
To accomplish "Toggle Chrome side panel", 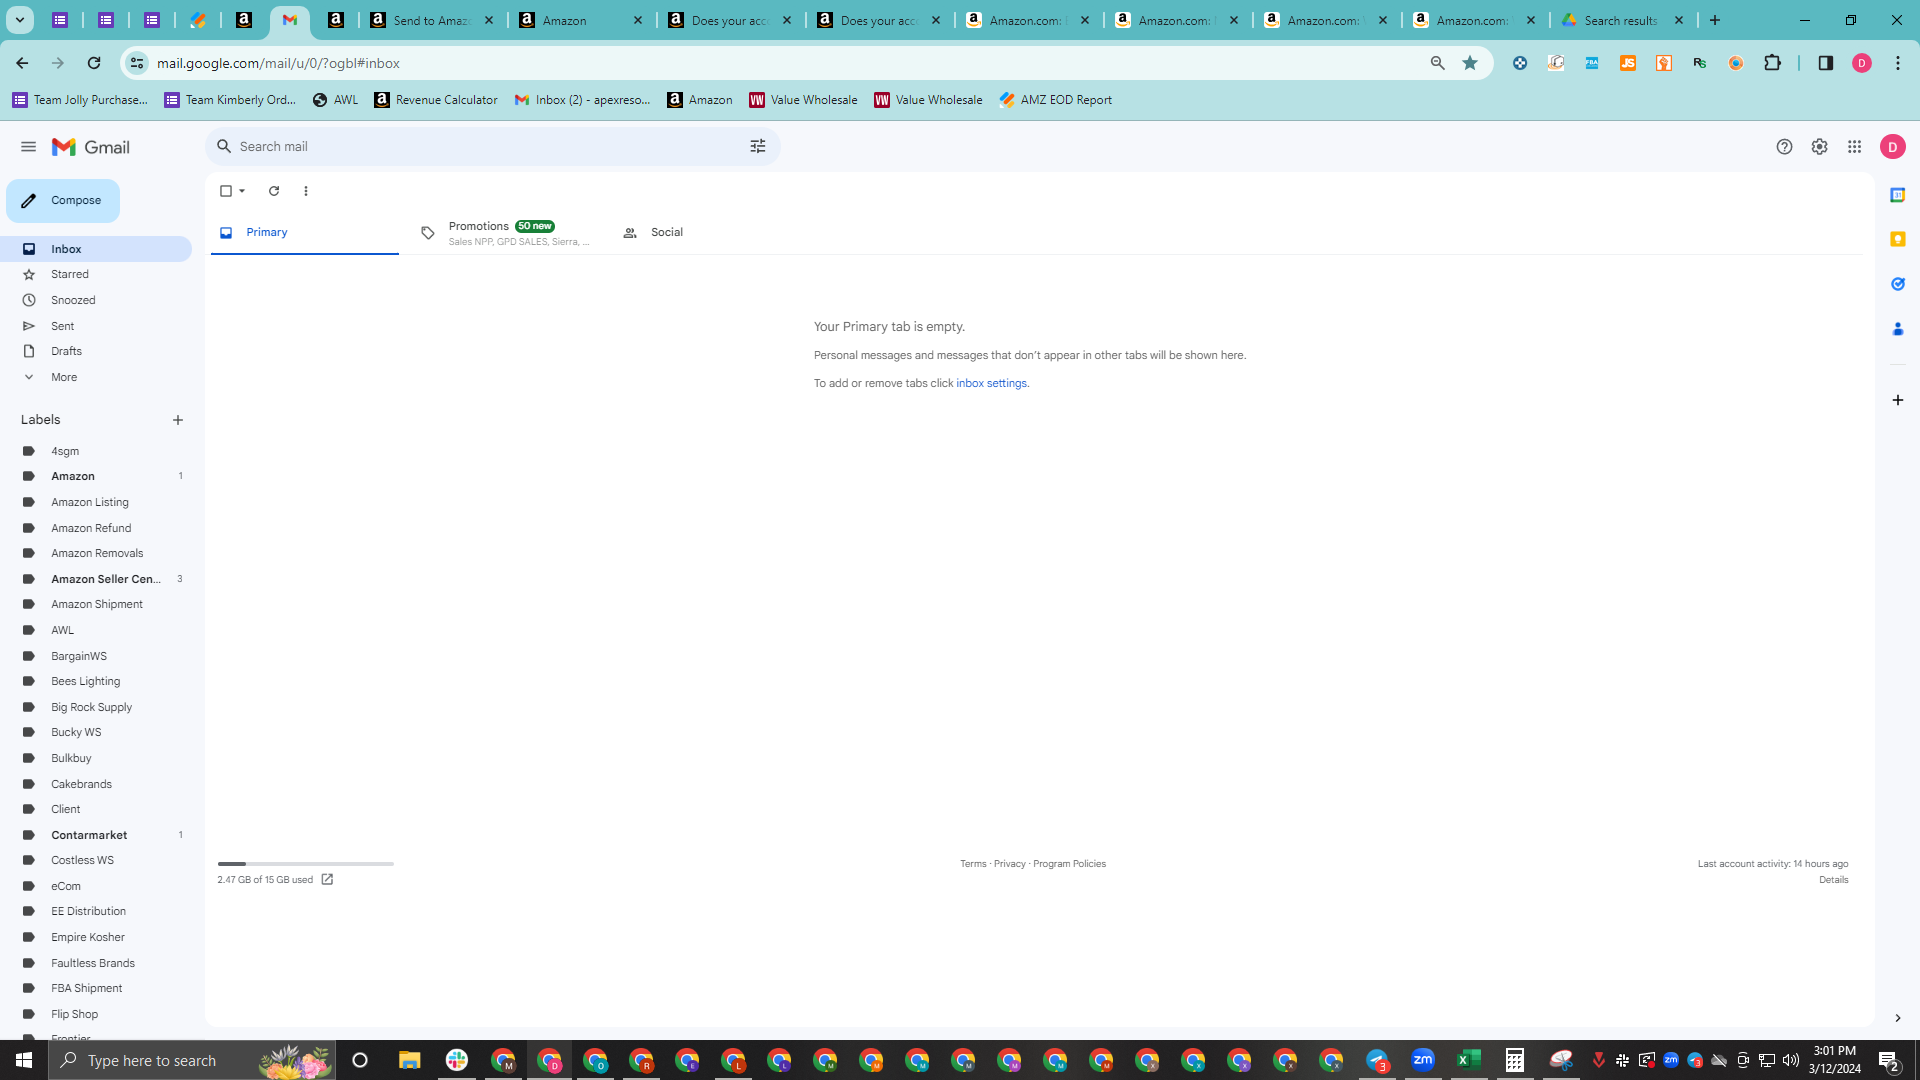I will (1825, 63).
